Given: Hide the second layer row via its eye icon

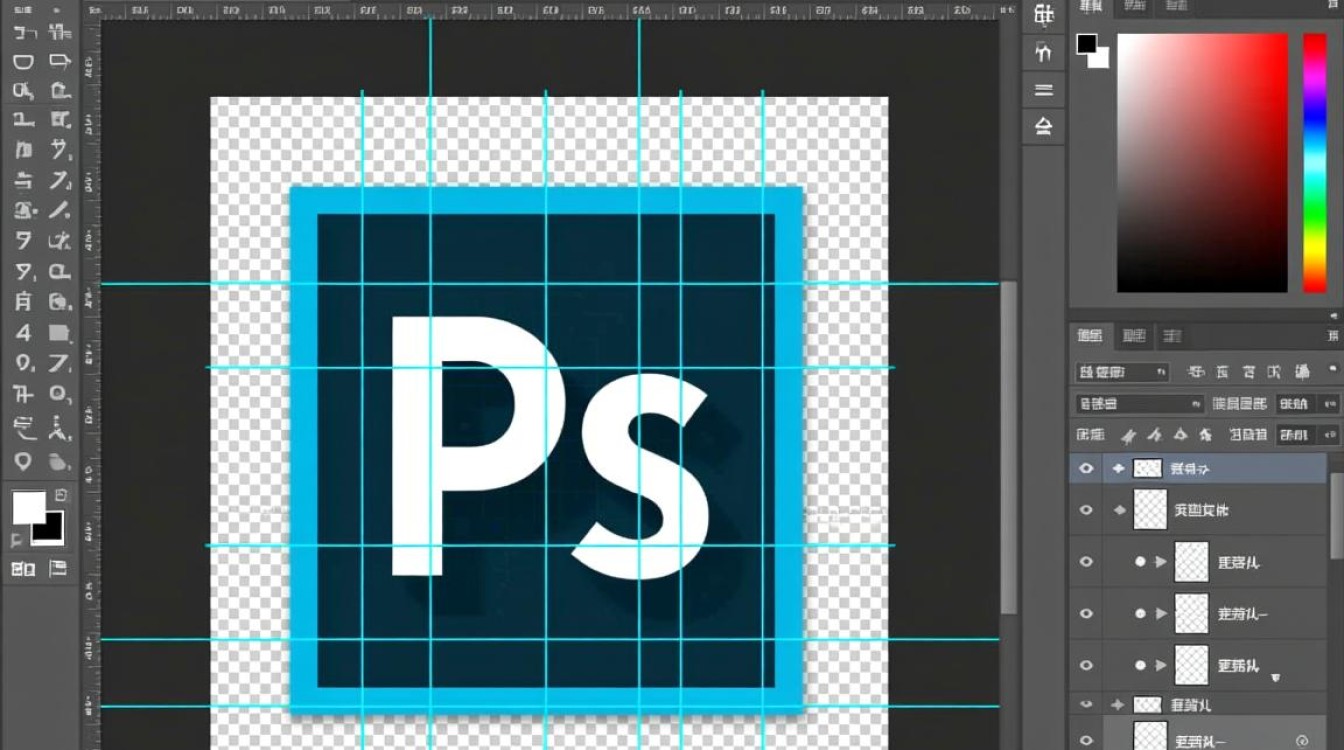Looking at the screenshot, I should click(x=1086, y=510).
